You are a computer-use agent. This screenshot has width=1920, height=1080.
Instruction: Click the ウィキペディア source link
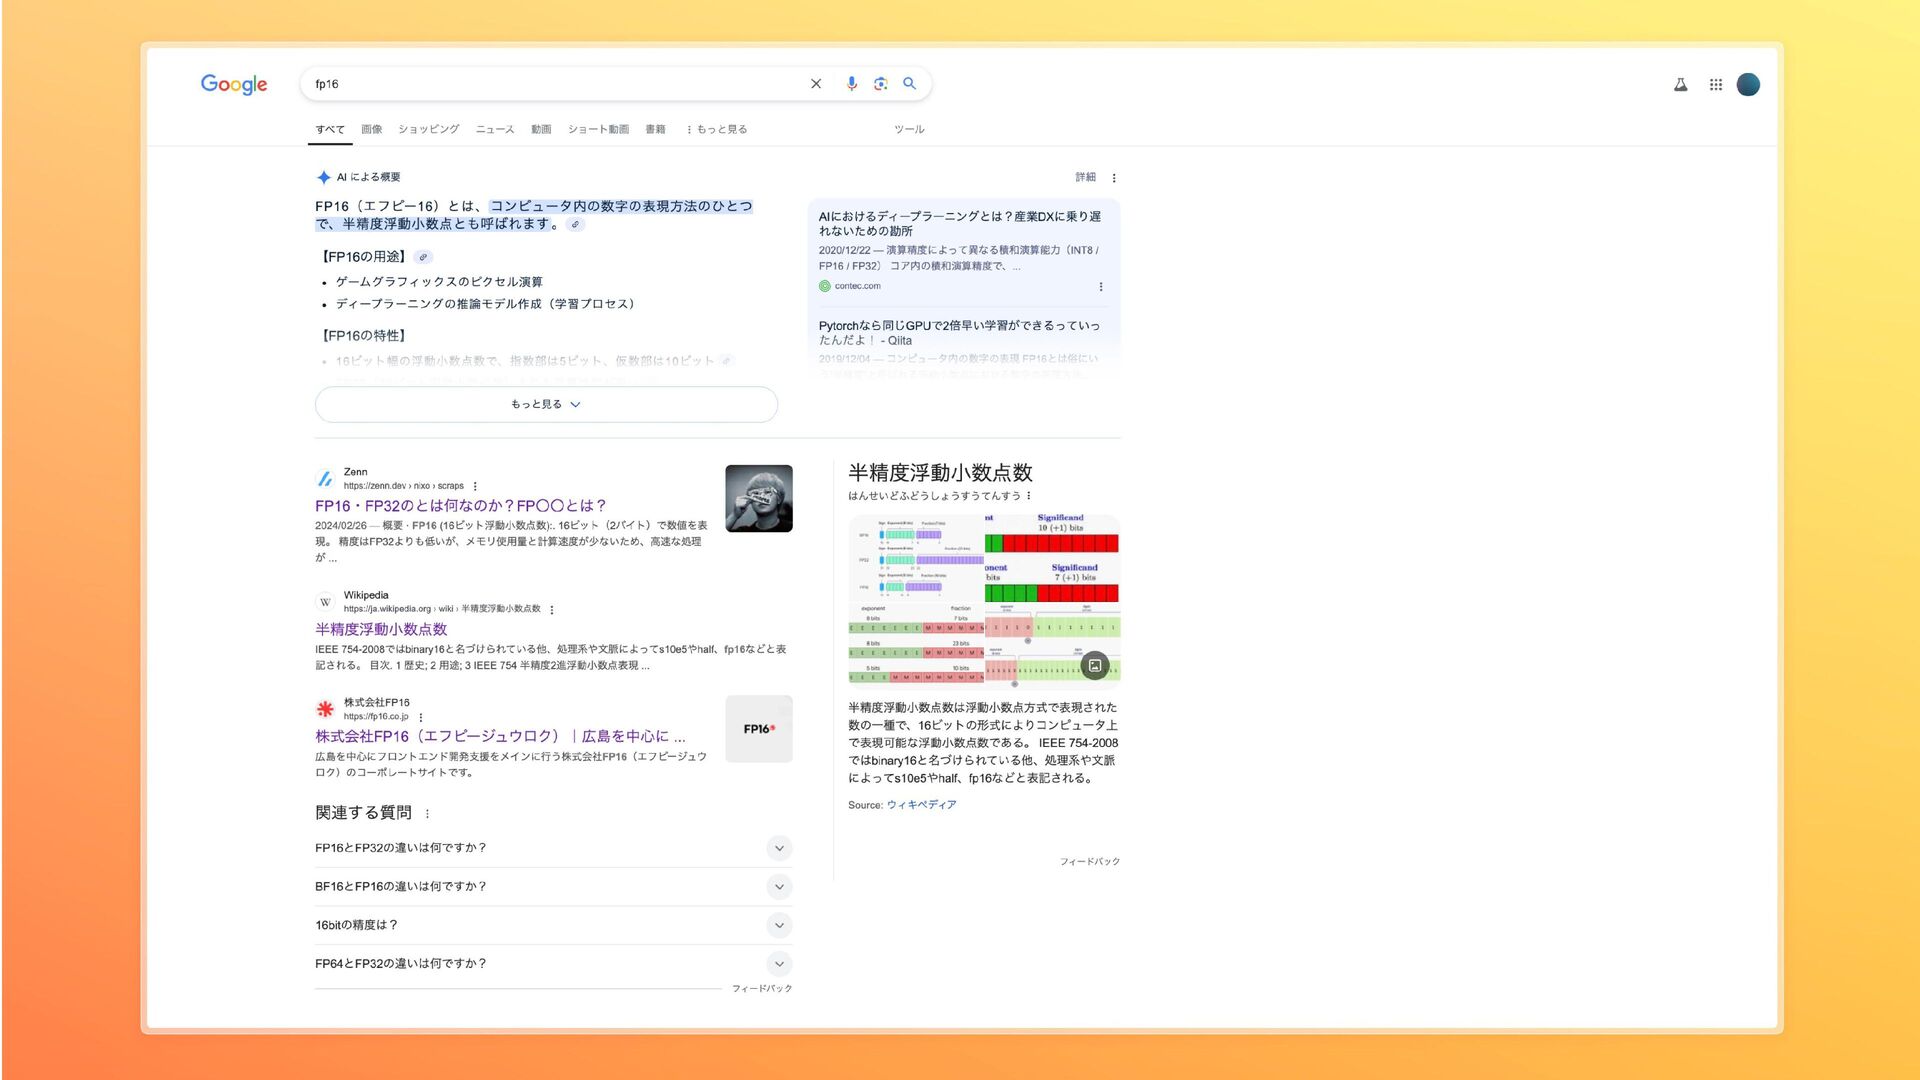[921, 805]
